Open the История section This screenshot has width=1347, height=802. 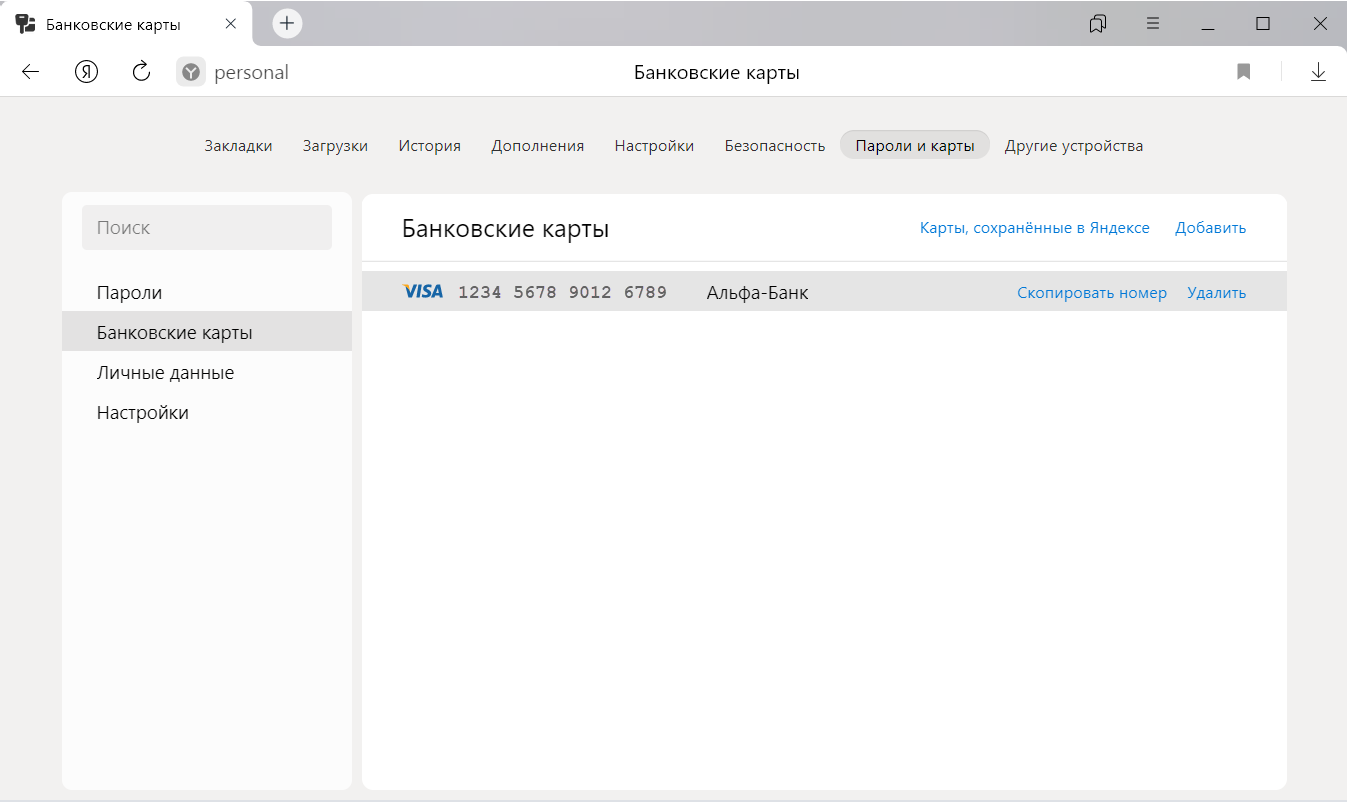point(429,145)
